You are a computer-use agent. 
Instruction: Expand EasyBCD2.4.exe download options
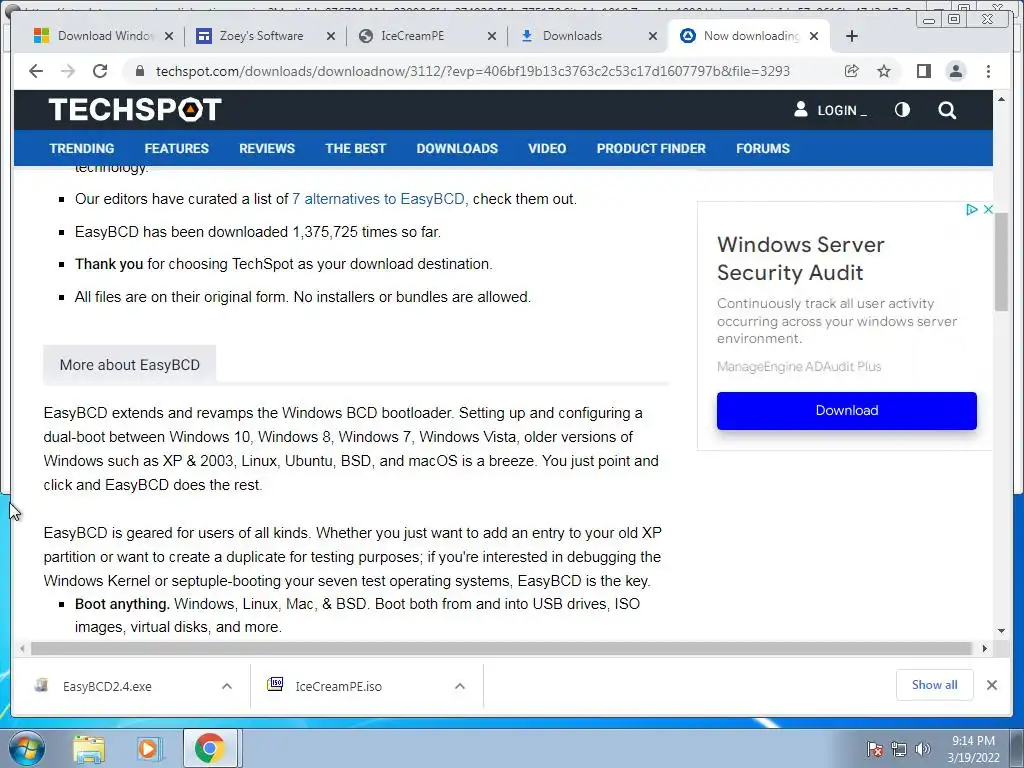(x=227, y=686)
